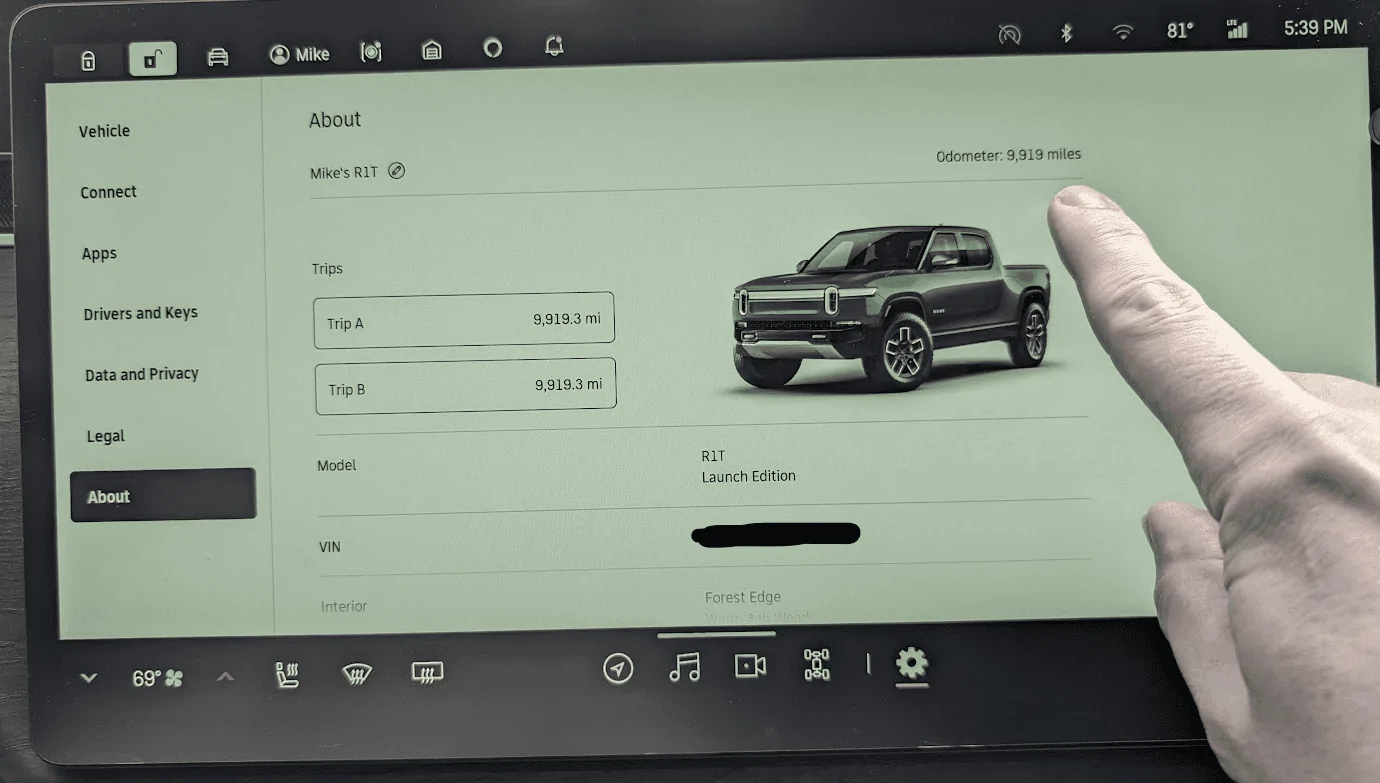Tap the Gear Guard camera icon

371,52
